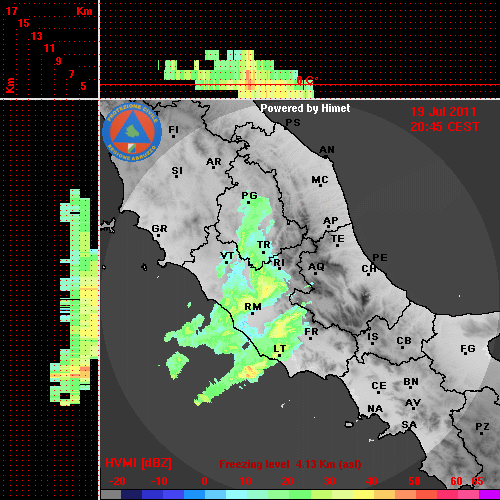Click the PZ city label
Screen dimensions: 500x500
click(482, 426)
